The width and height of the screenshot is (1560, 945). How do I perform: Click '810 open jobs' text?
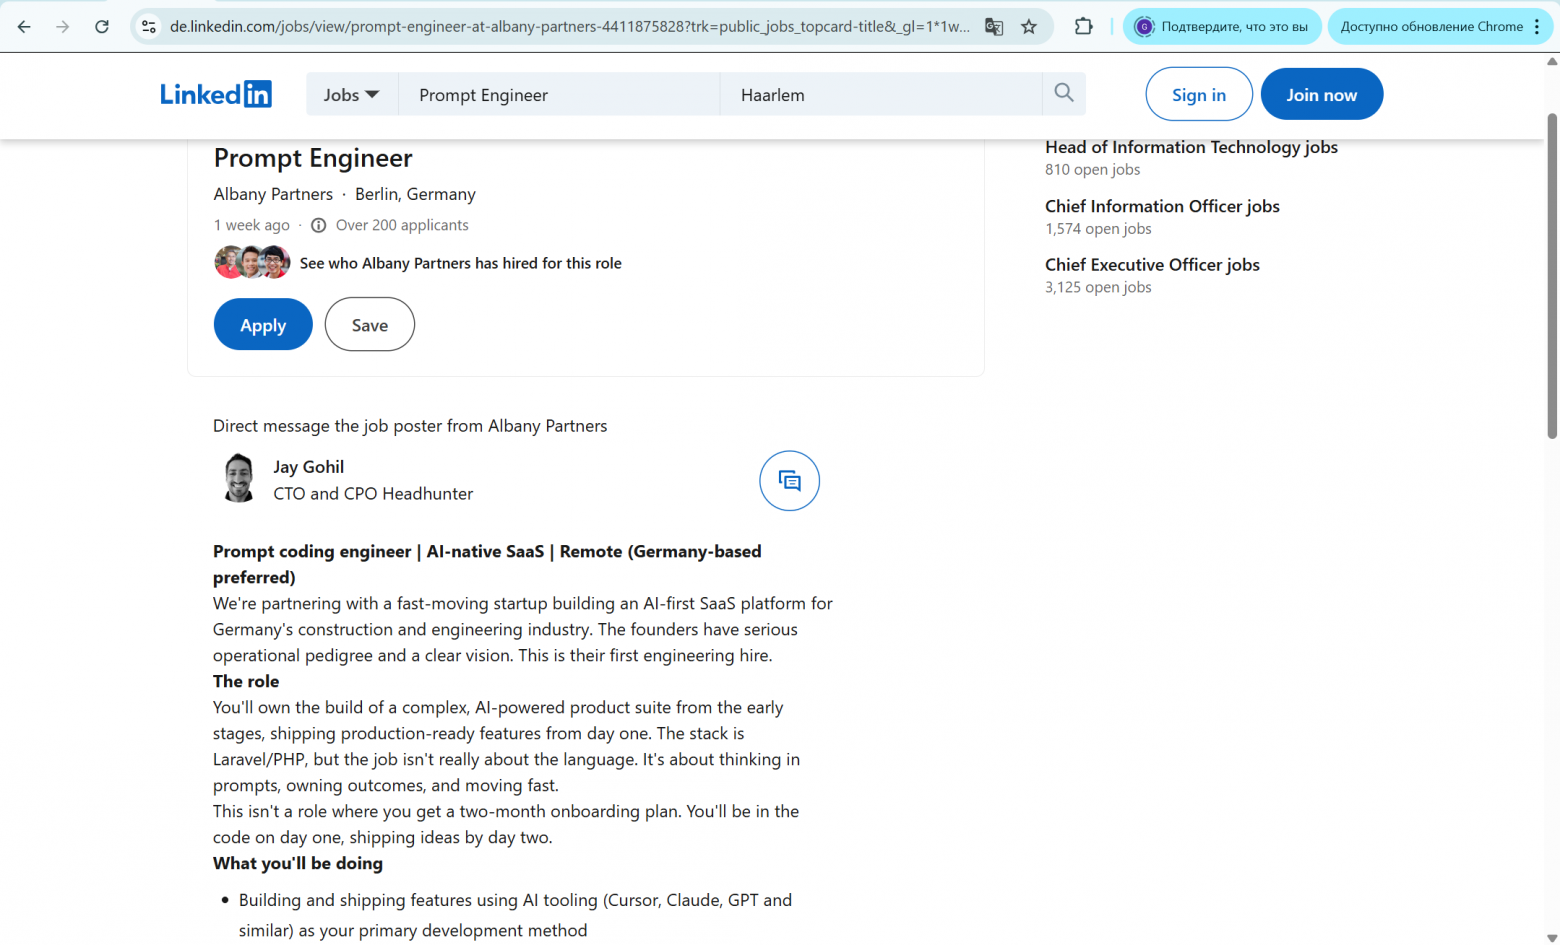click(x=1092, y=170)
